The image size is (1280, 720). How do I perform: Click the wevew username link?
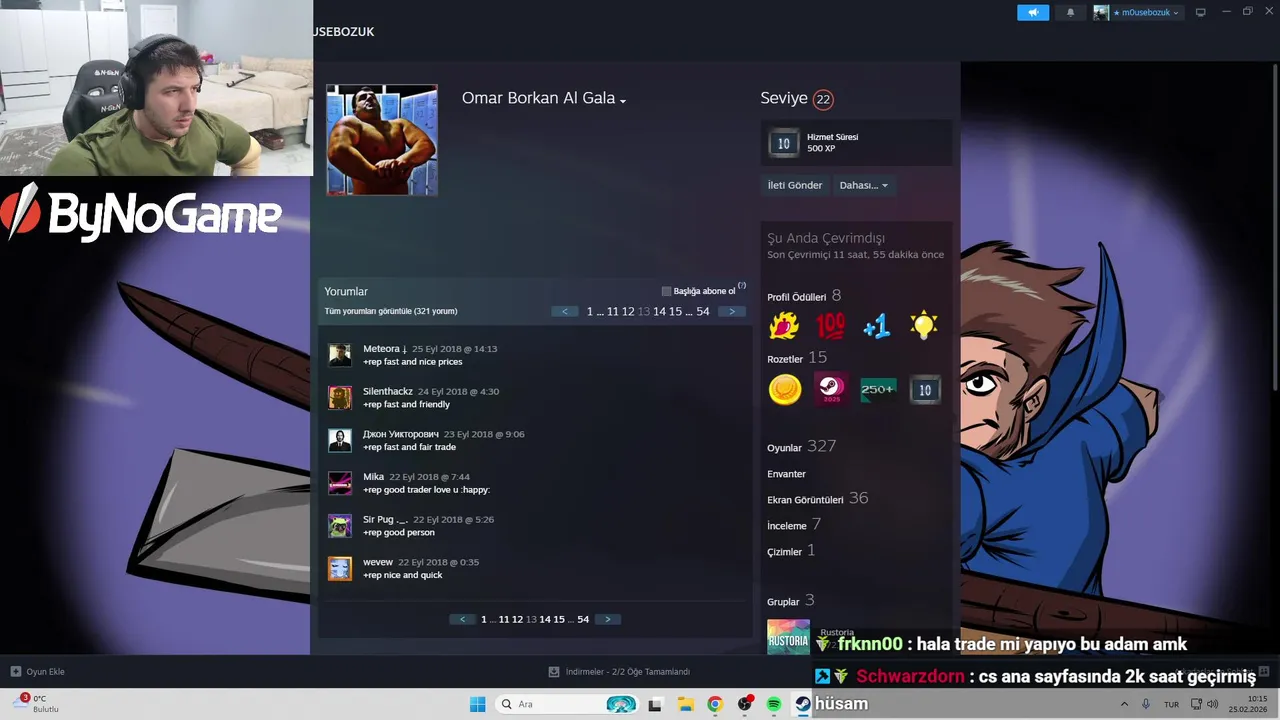pos(378,562)
